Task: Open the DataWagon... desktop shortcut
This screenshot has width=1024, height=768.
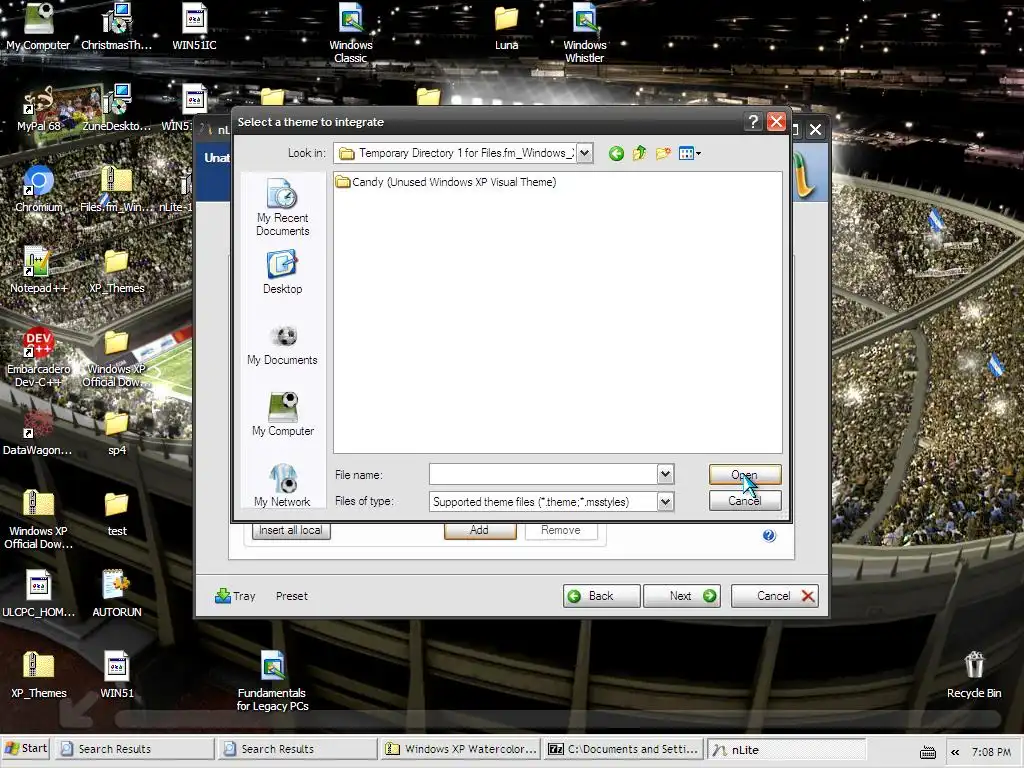Action: click(x=38, y=432)
